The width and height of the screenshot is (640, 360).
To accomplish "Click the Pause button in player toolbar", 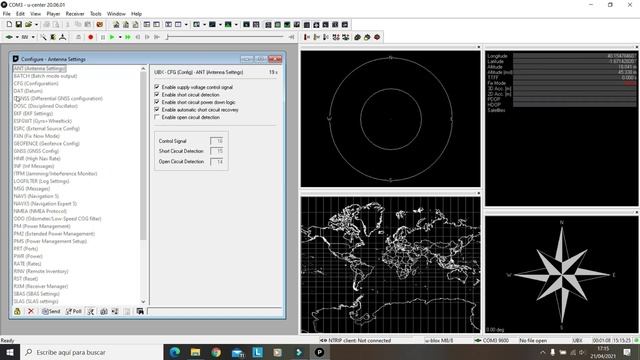I will [102, 37].
